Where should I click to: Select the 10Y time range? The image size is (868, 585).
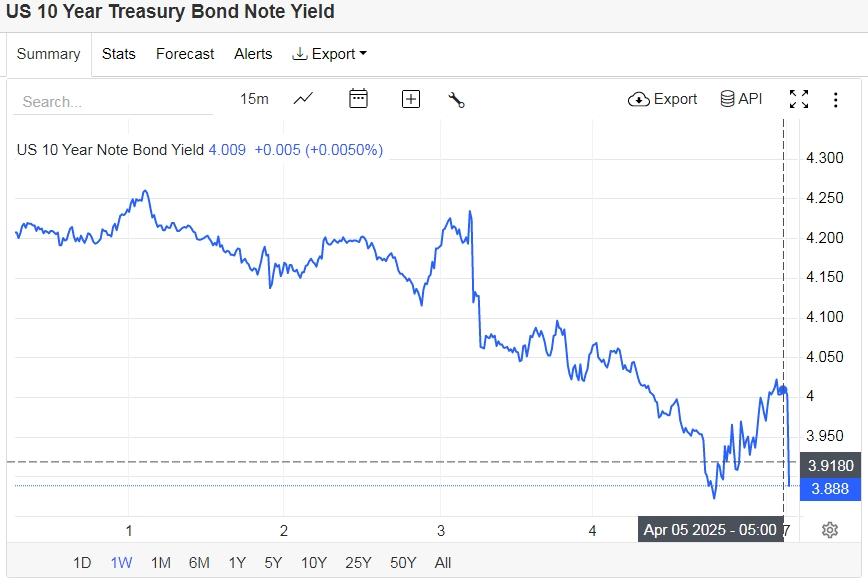pyautogui.click(x=313, y=562)
